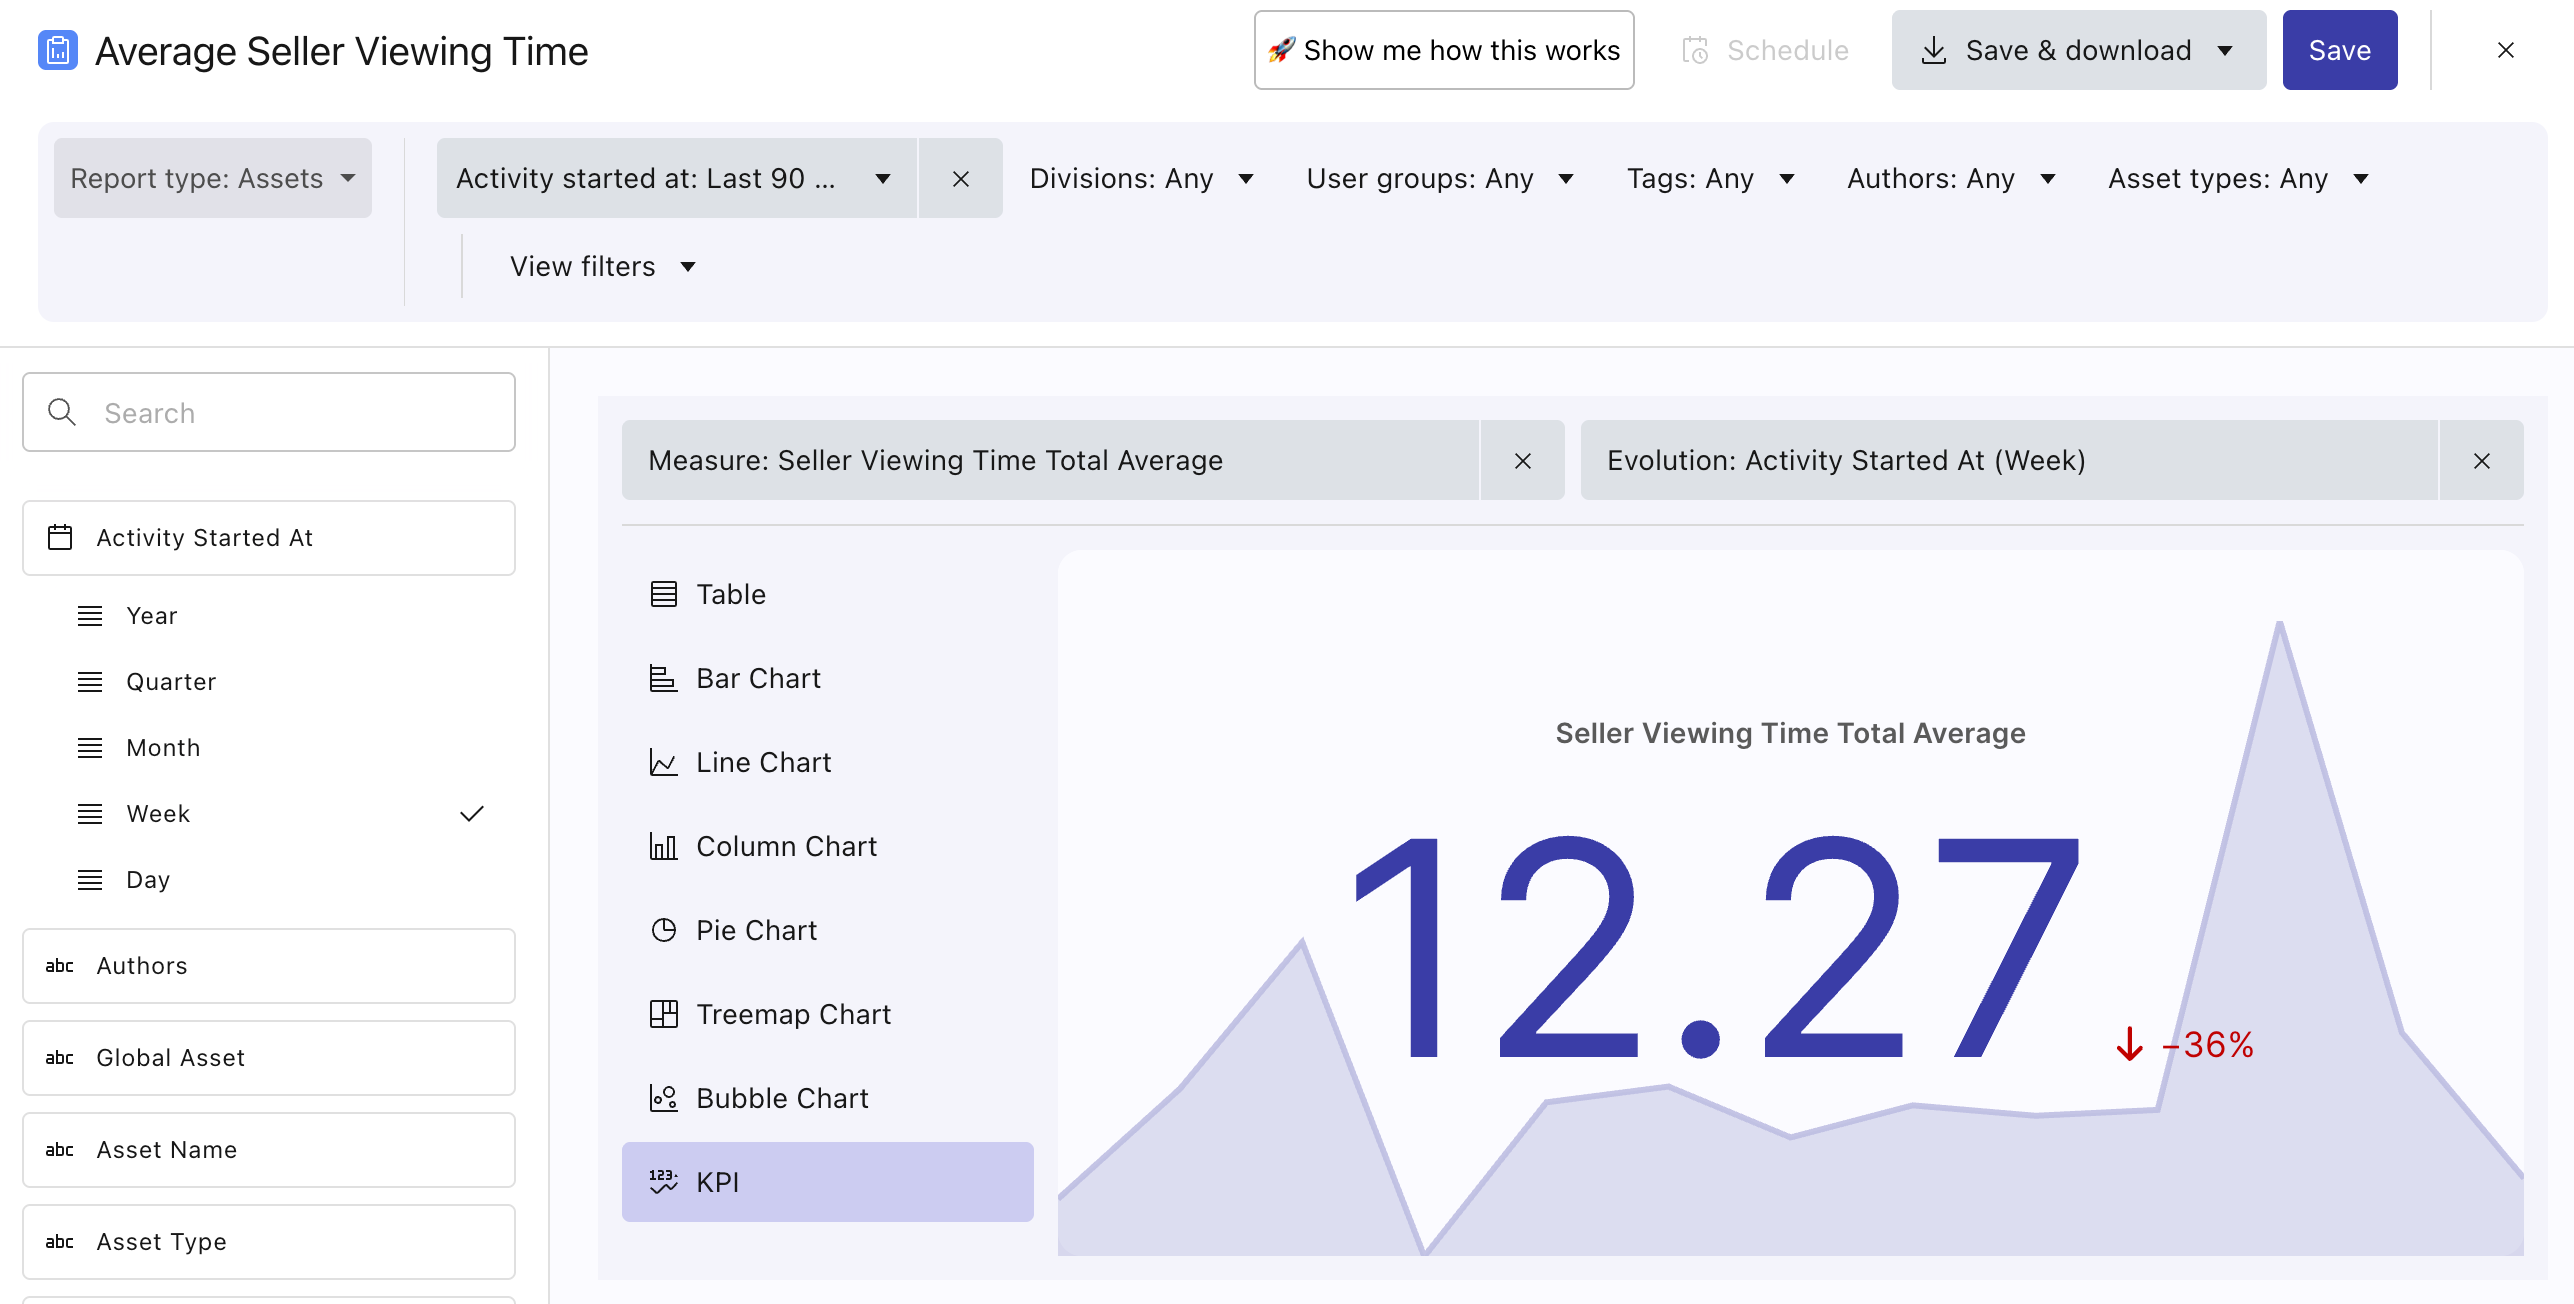The image size is (2574, 1304).
Task: Select the Pie Chart icon
Action: click(x=663, y=930)
